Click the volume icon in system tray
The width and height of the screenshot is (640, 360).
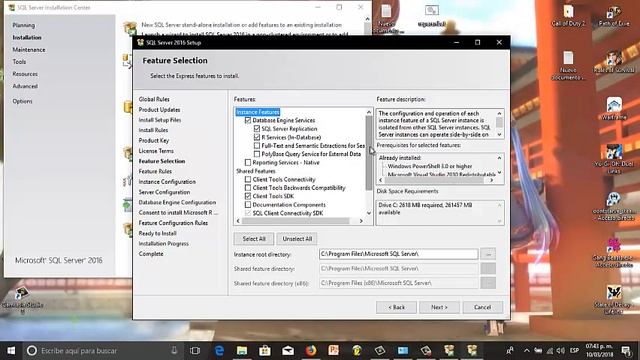(x=561, y=351)
